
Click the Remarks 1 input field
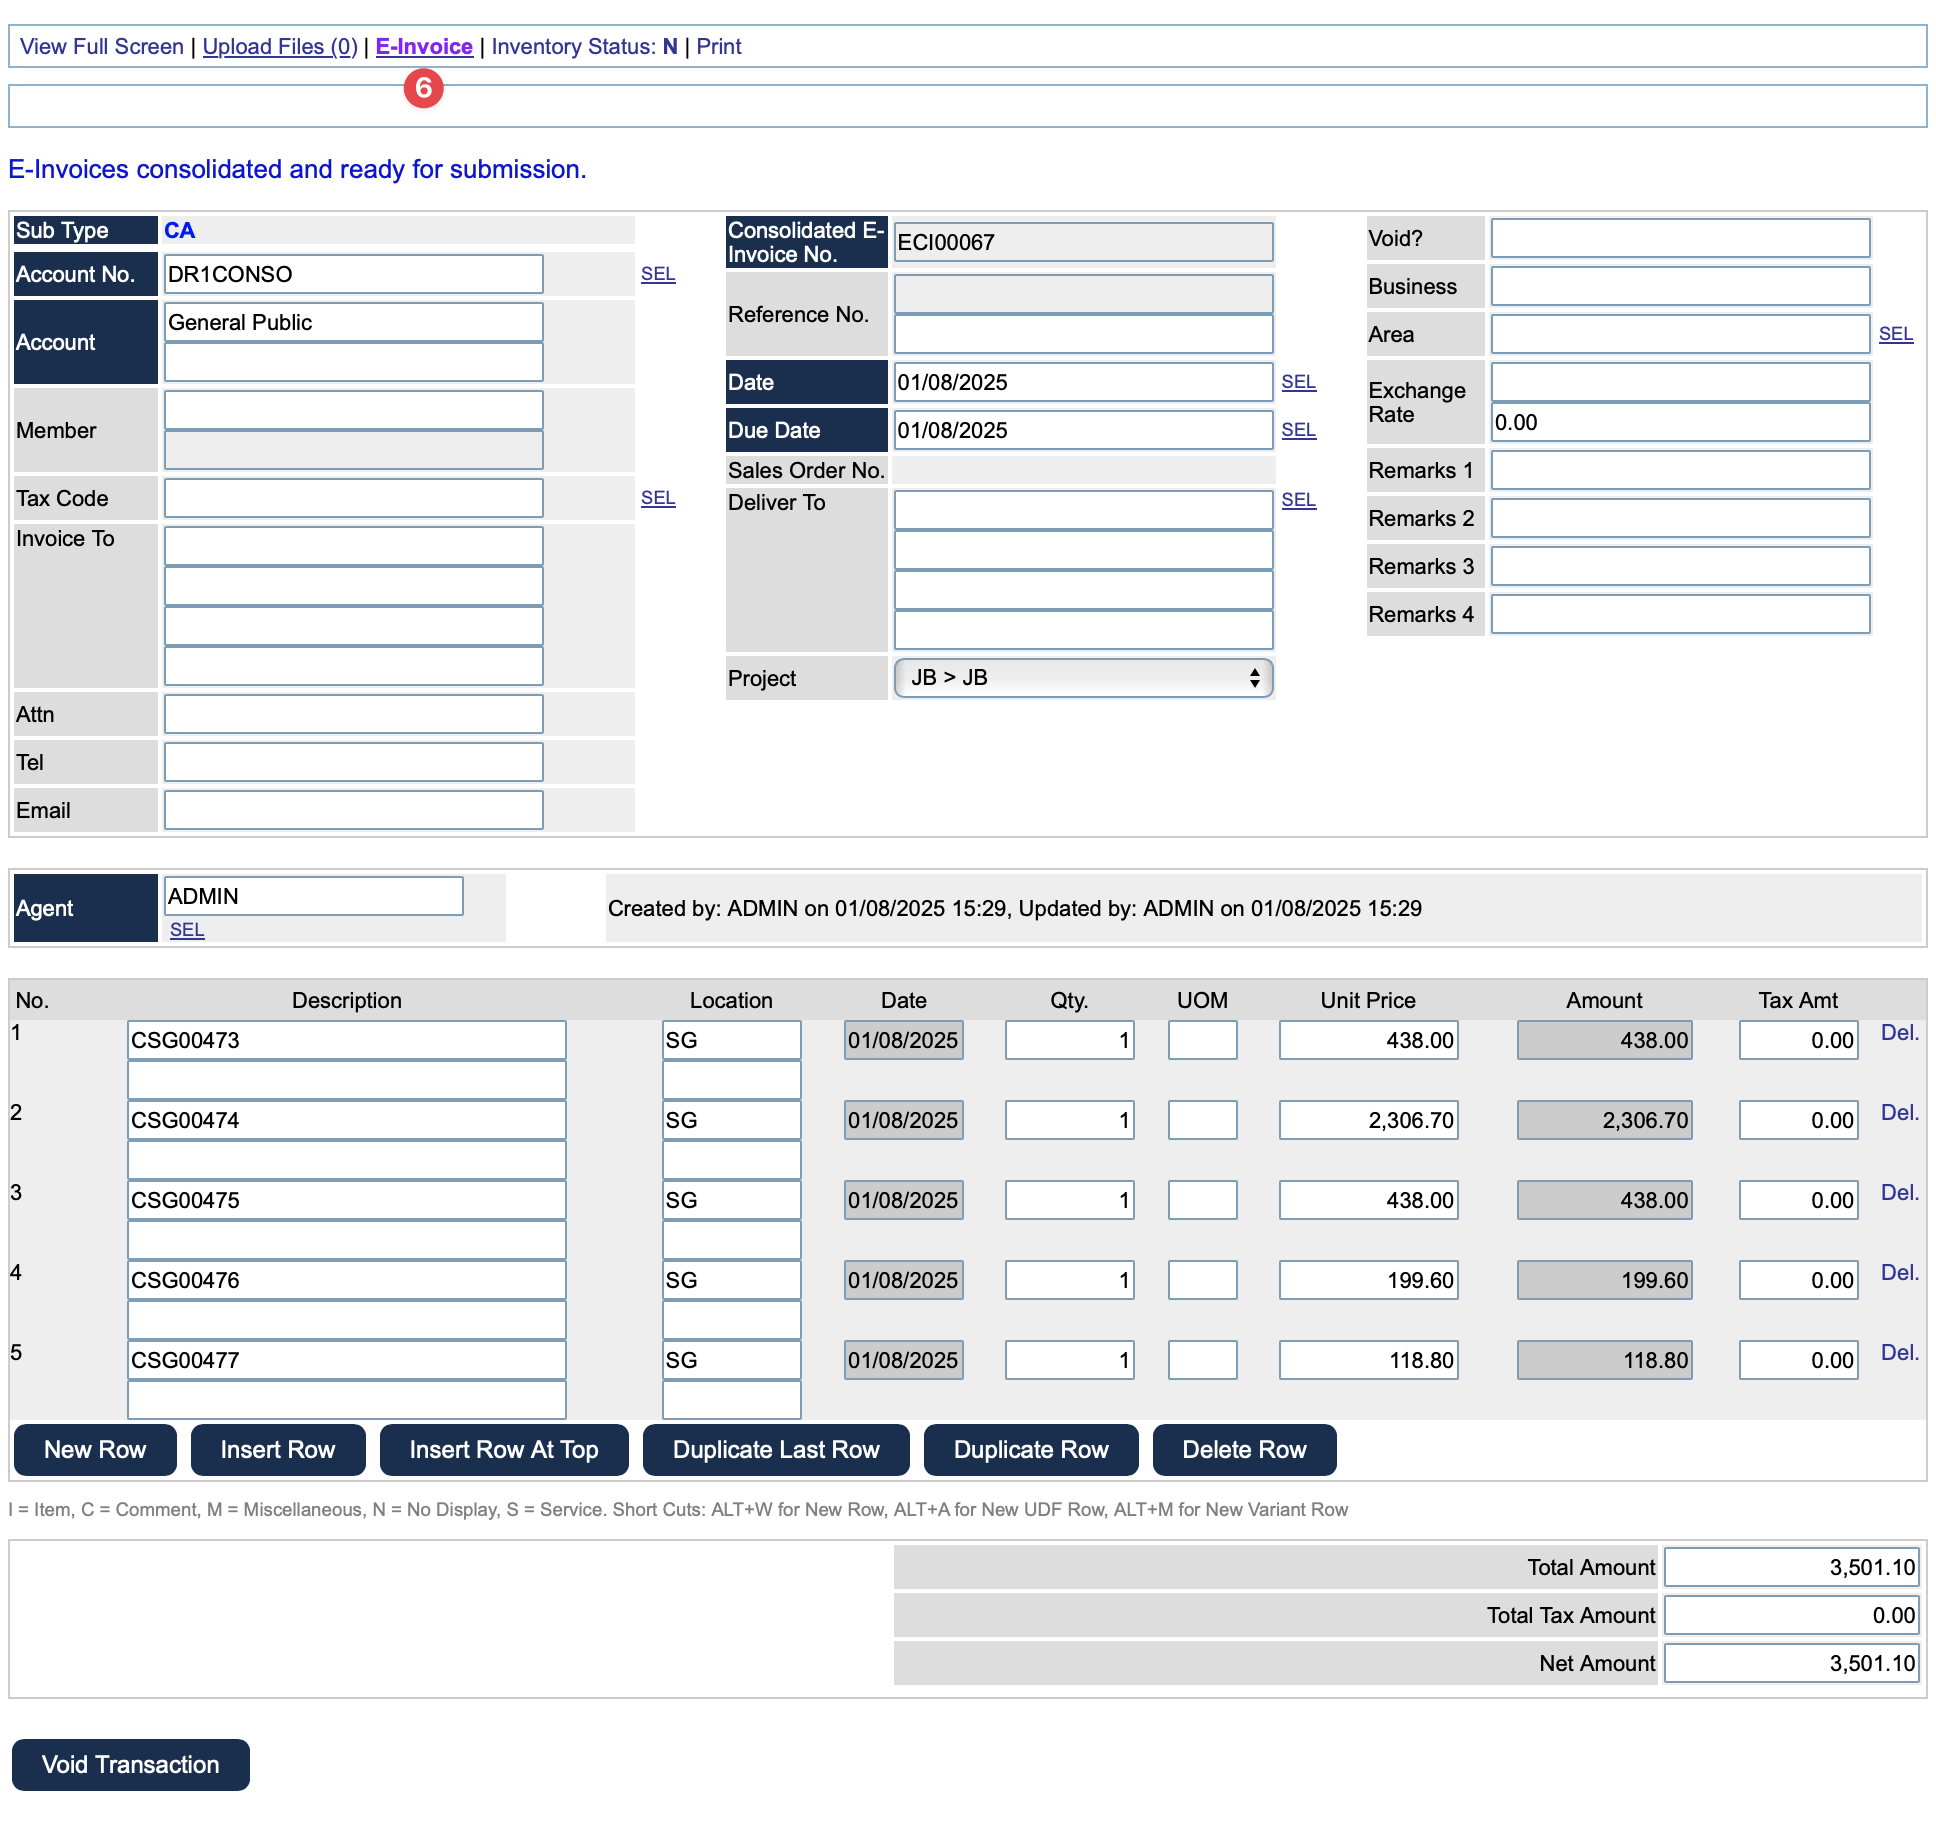click(x=1680, y=470)
